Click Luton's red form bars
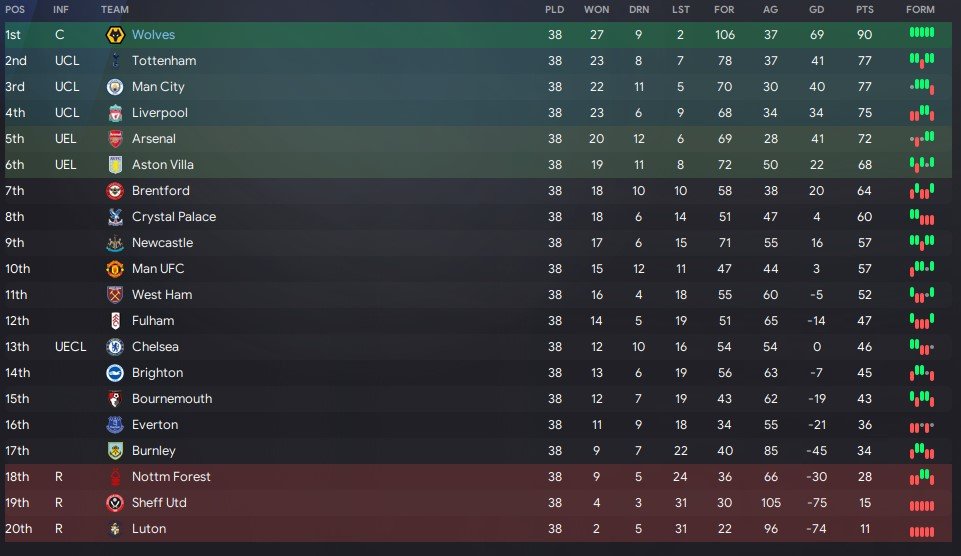The image size is (961, 556). 922,531
